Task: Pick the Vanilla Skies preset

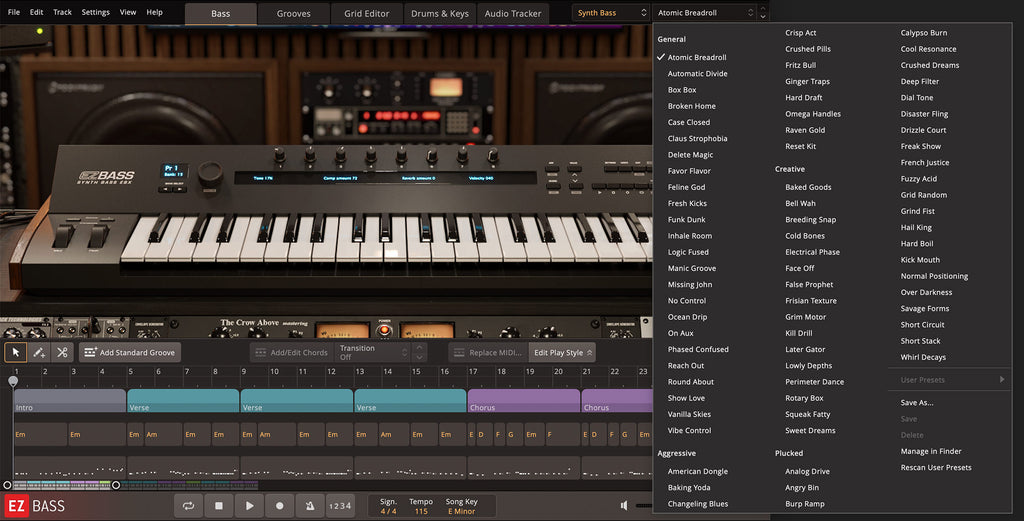Action: (689, 415)
